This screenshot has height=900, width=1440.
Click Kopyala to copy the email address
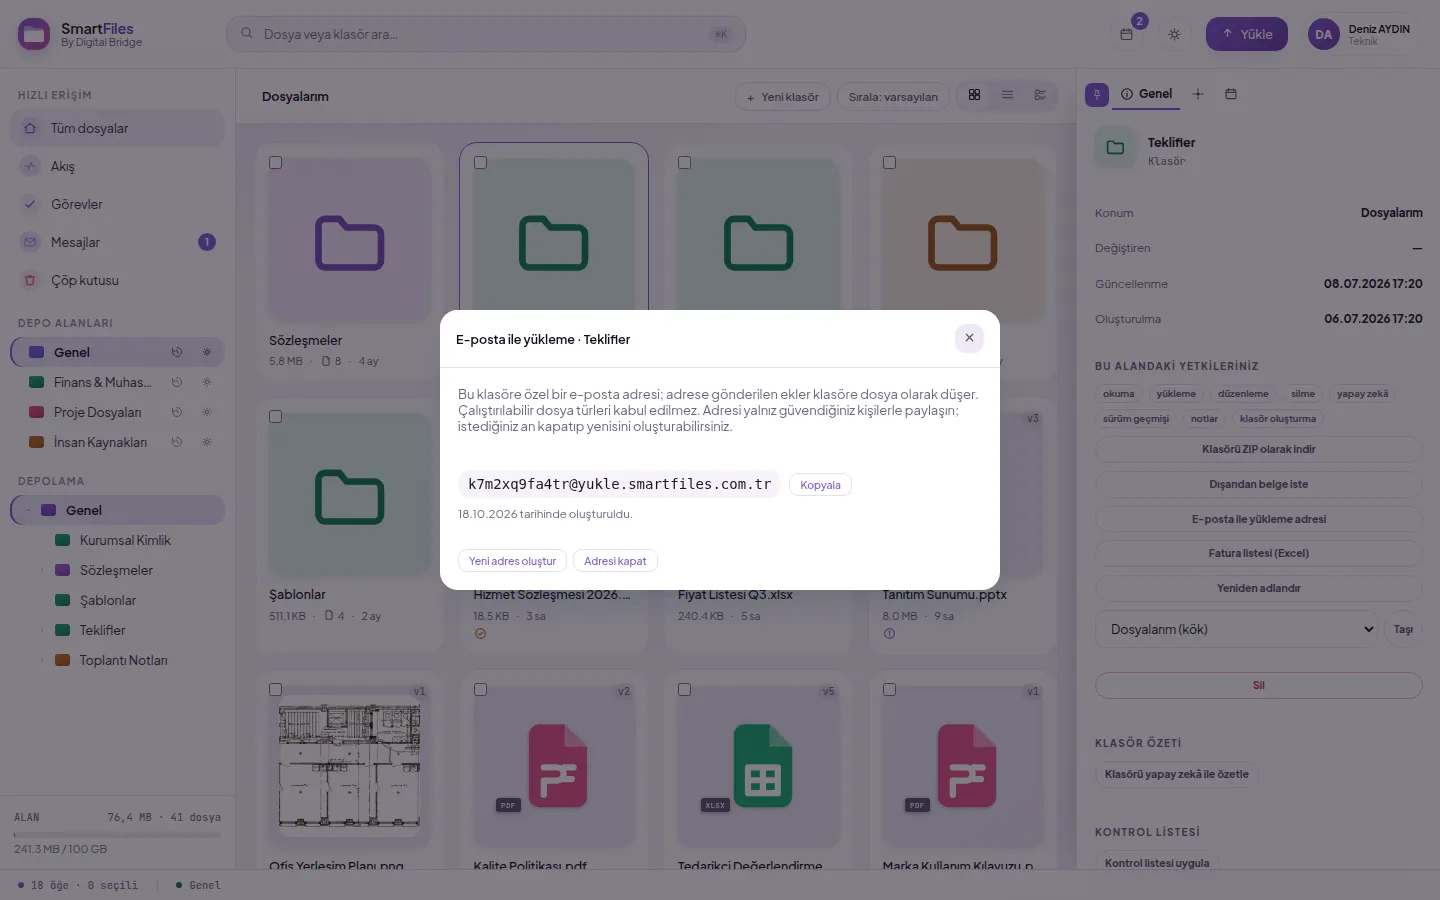coord(820,485)
